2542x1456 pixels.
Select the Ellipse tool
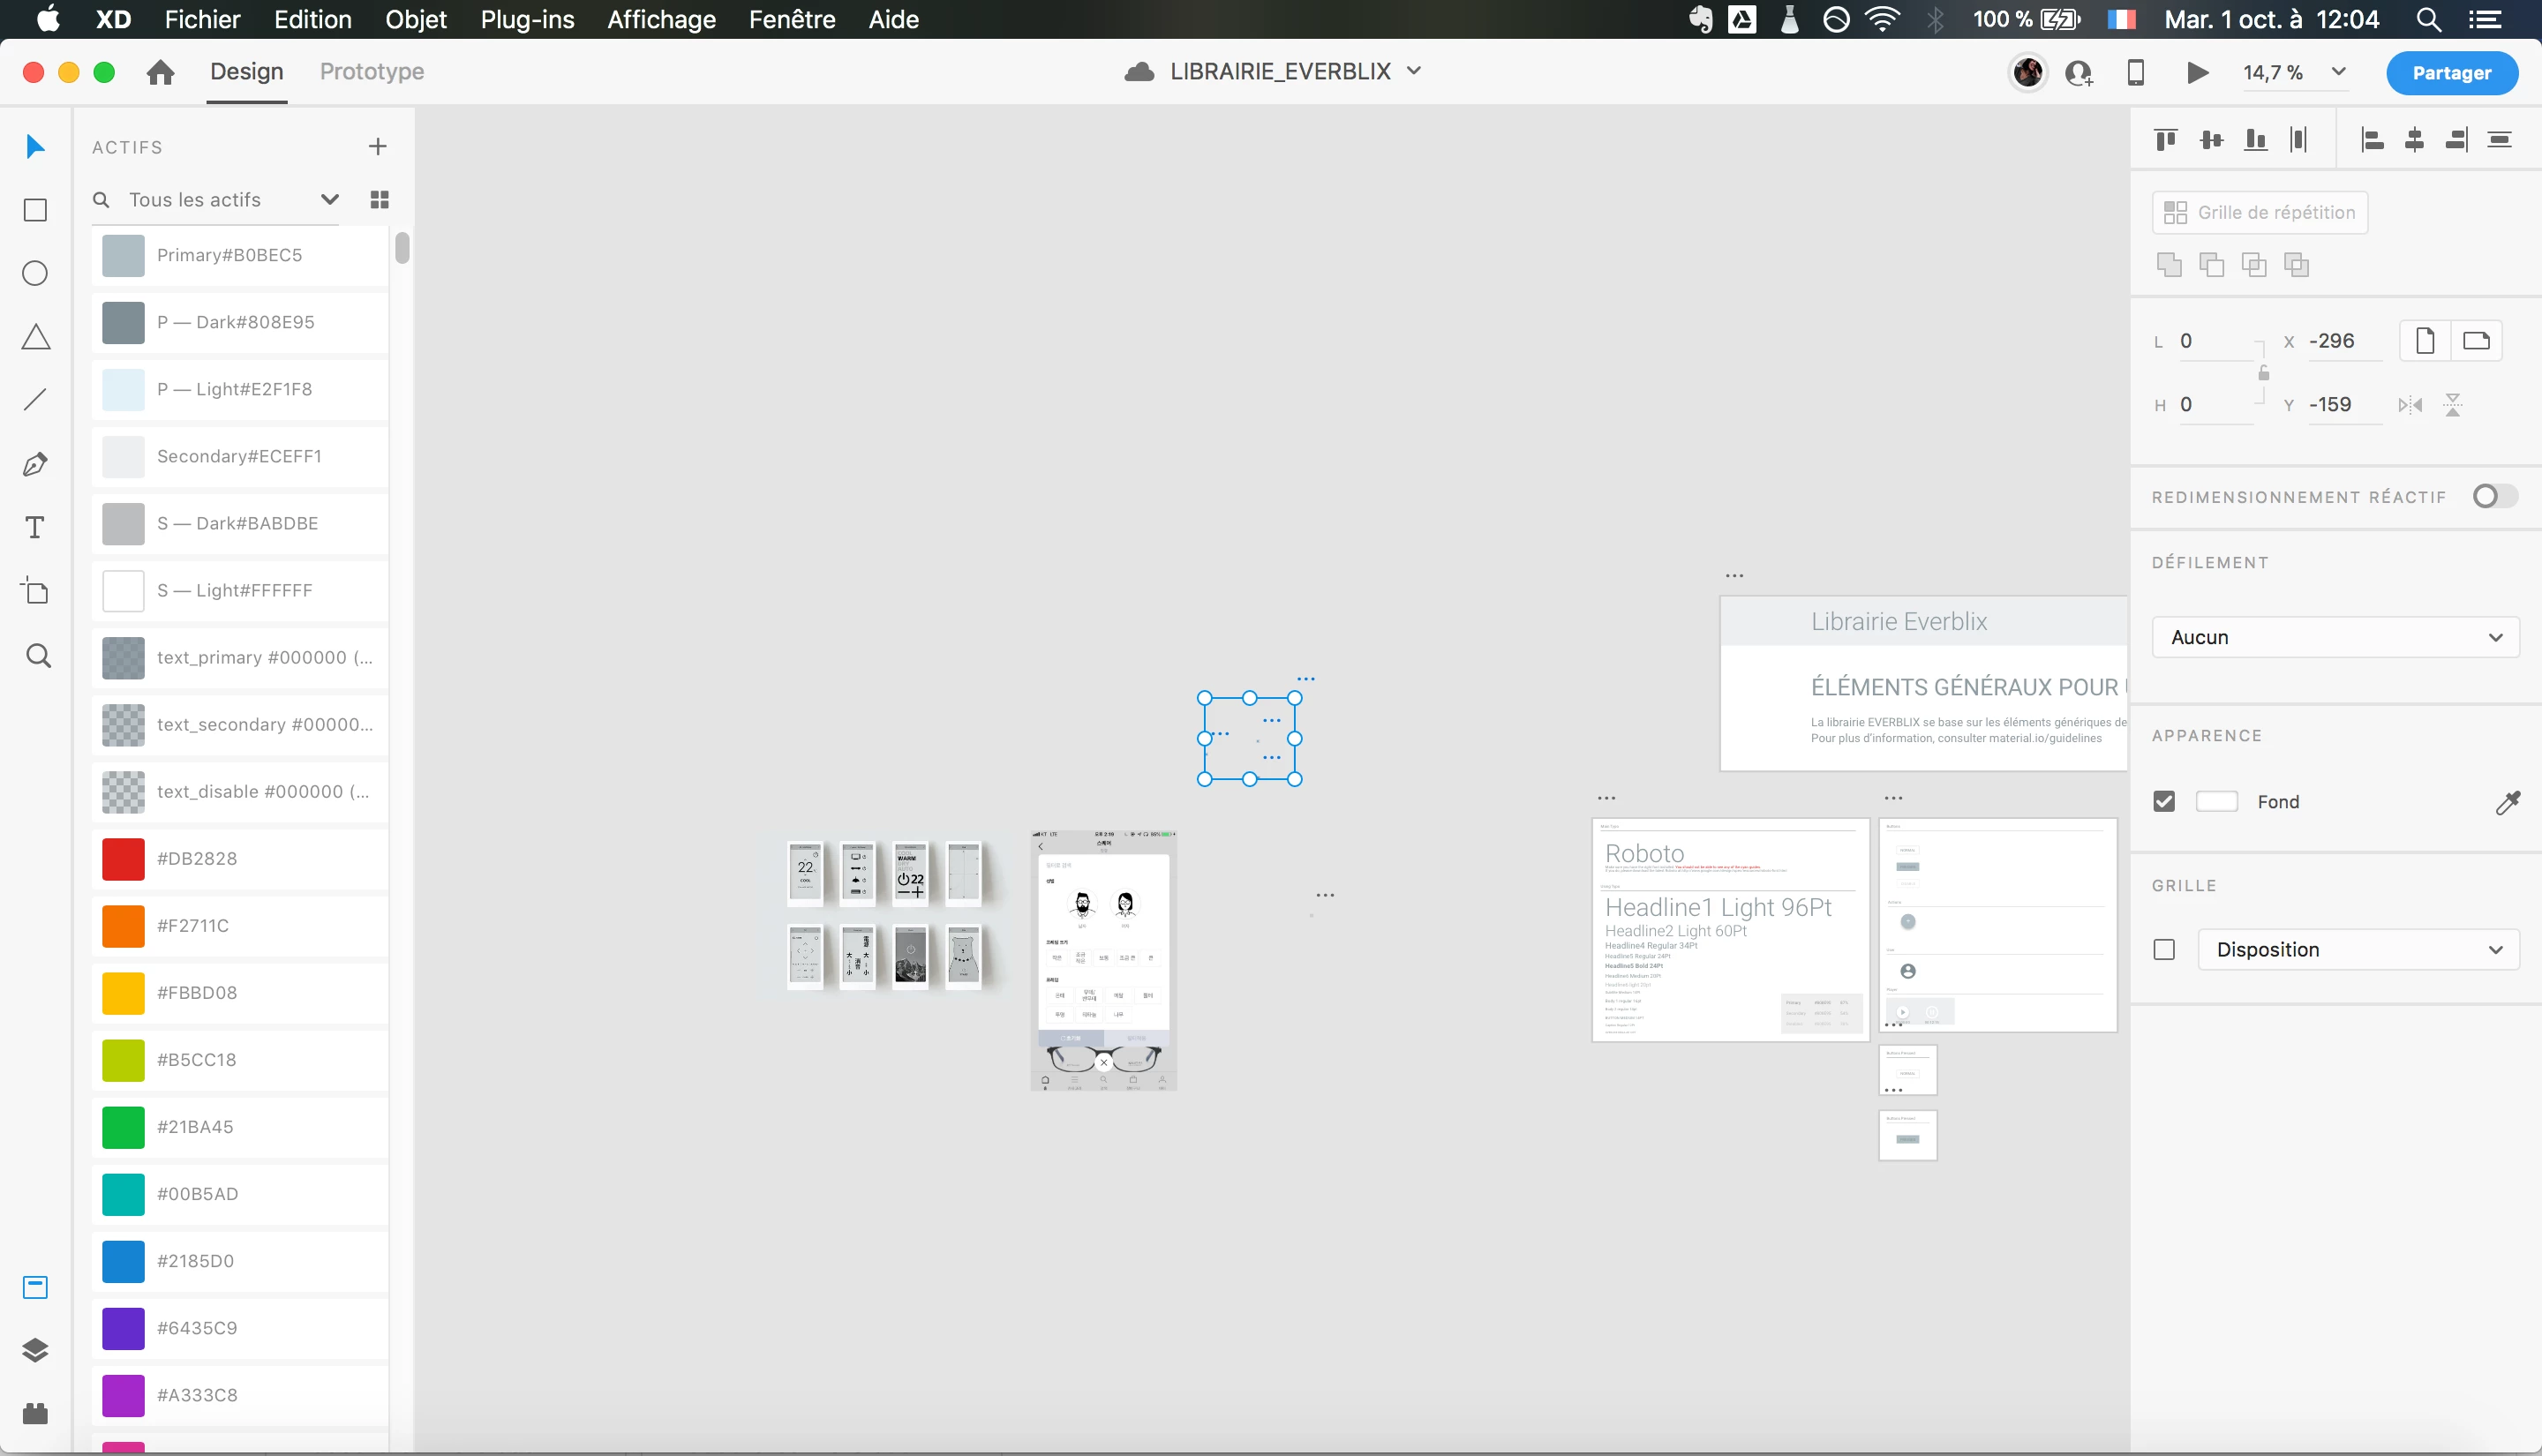pyautogui.click(x=35, y=273)
